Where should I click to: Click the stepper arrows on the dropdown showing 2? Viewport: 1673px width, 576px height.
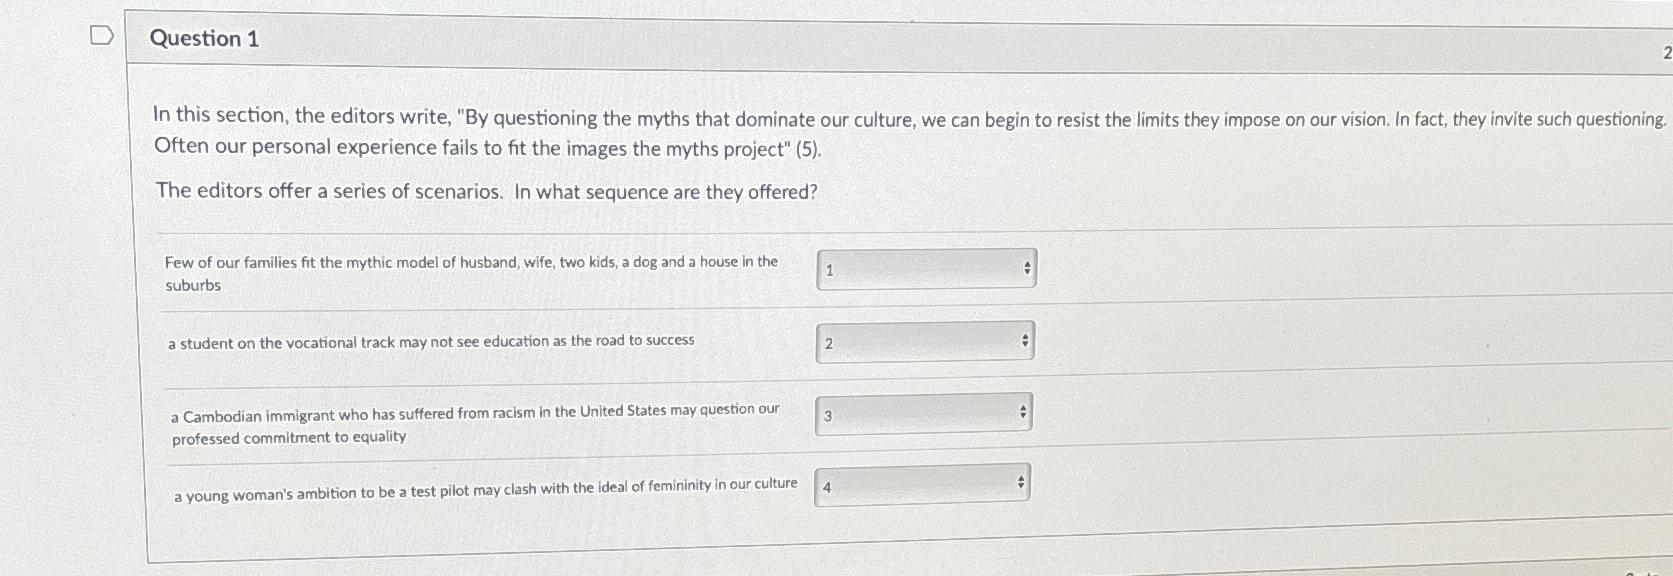click(x=1026, y=340)
